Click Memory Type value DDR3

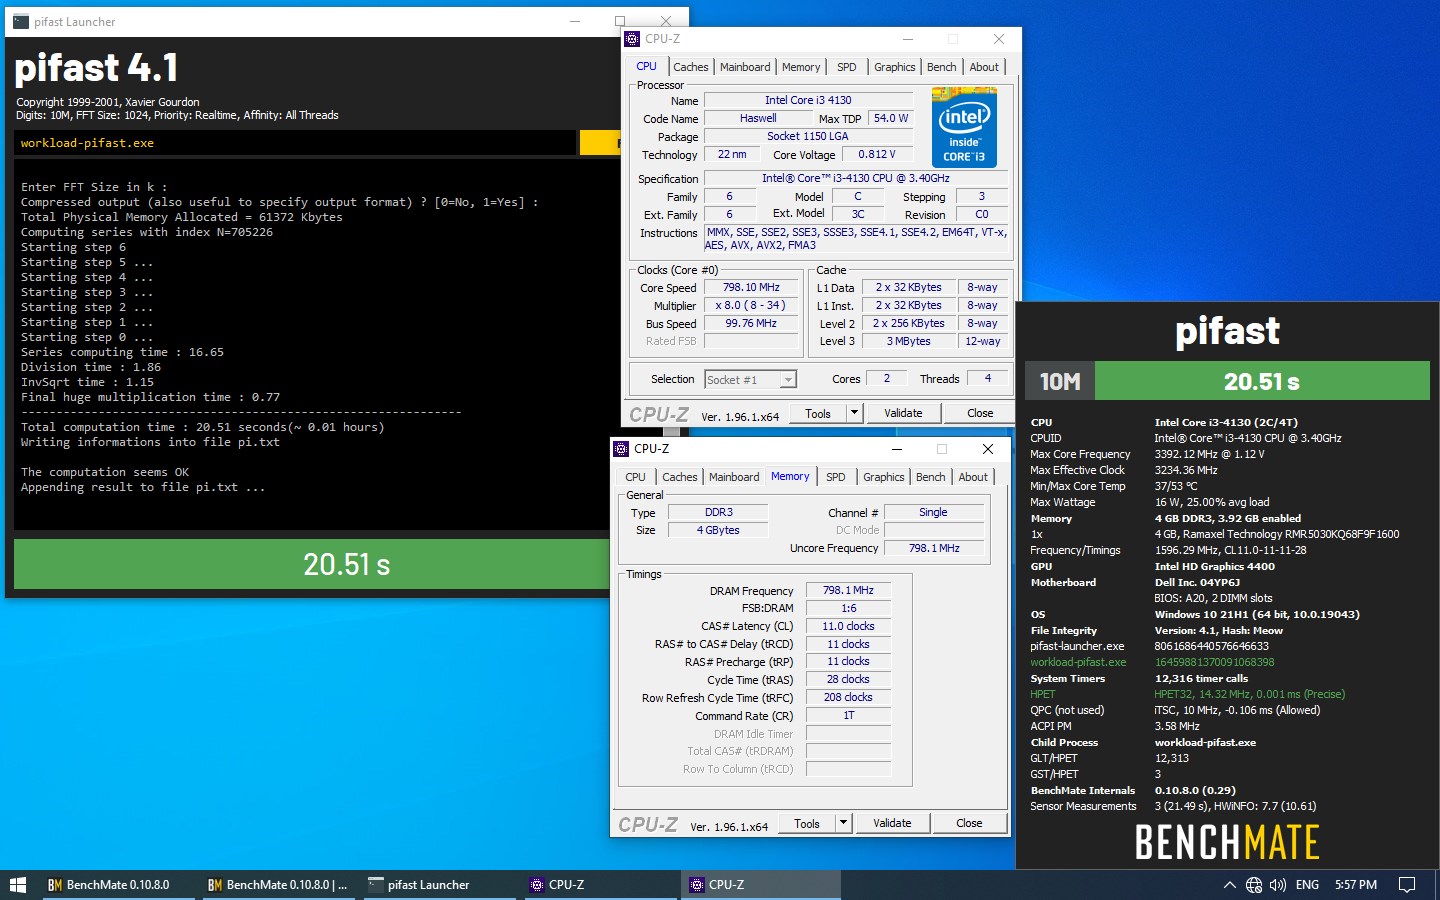pyautogui.click(x=718, y=512)
